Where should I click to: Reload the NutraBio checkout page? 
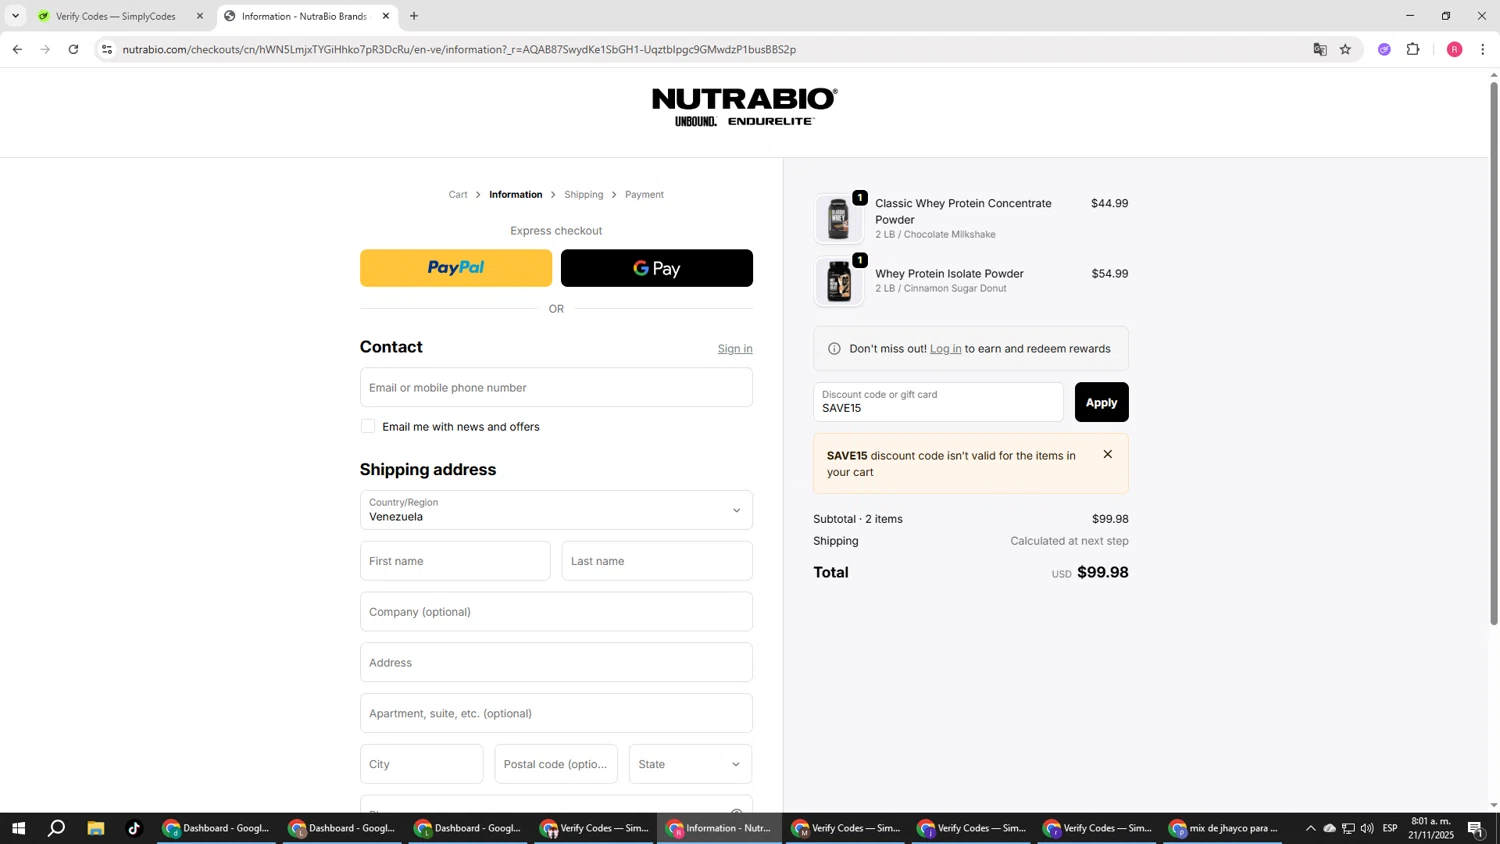[x=73, y=49]
